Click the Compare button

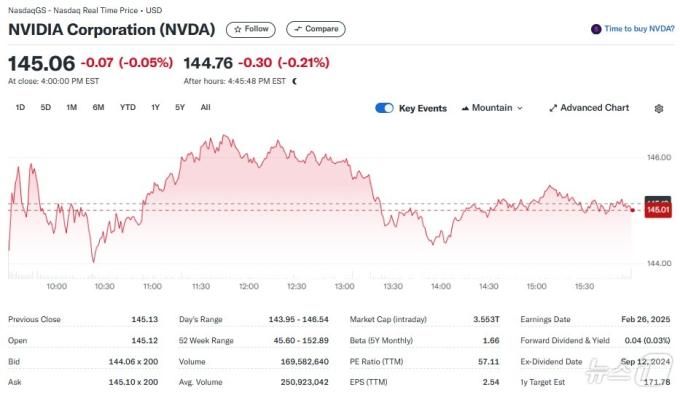[316, 29]
